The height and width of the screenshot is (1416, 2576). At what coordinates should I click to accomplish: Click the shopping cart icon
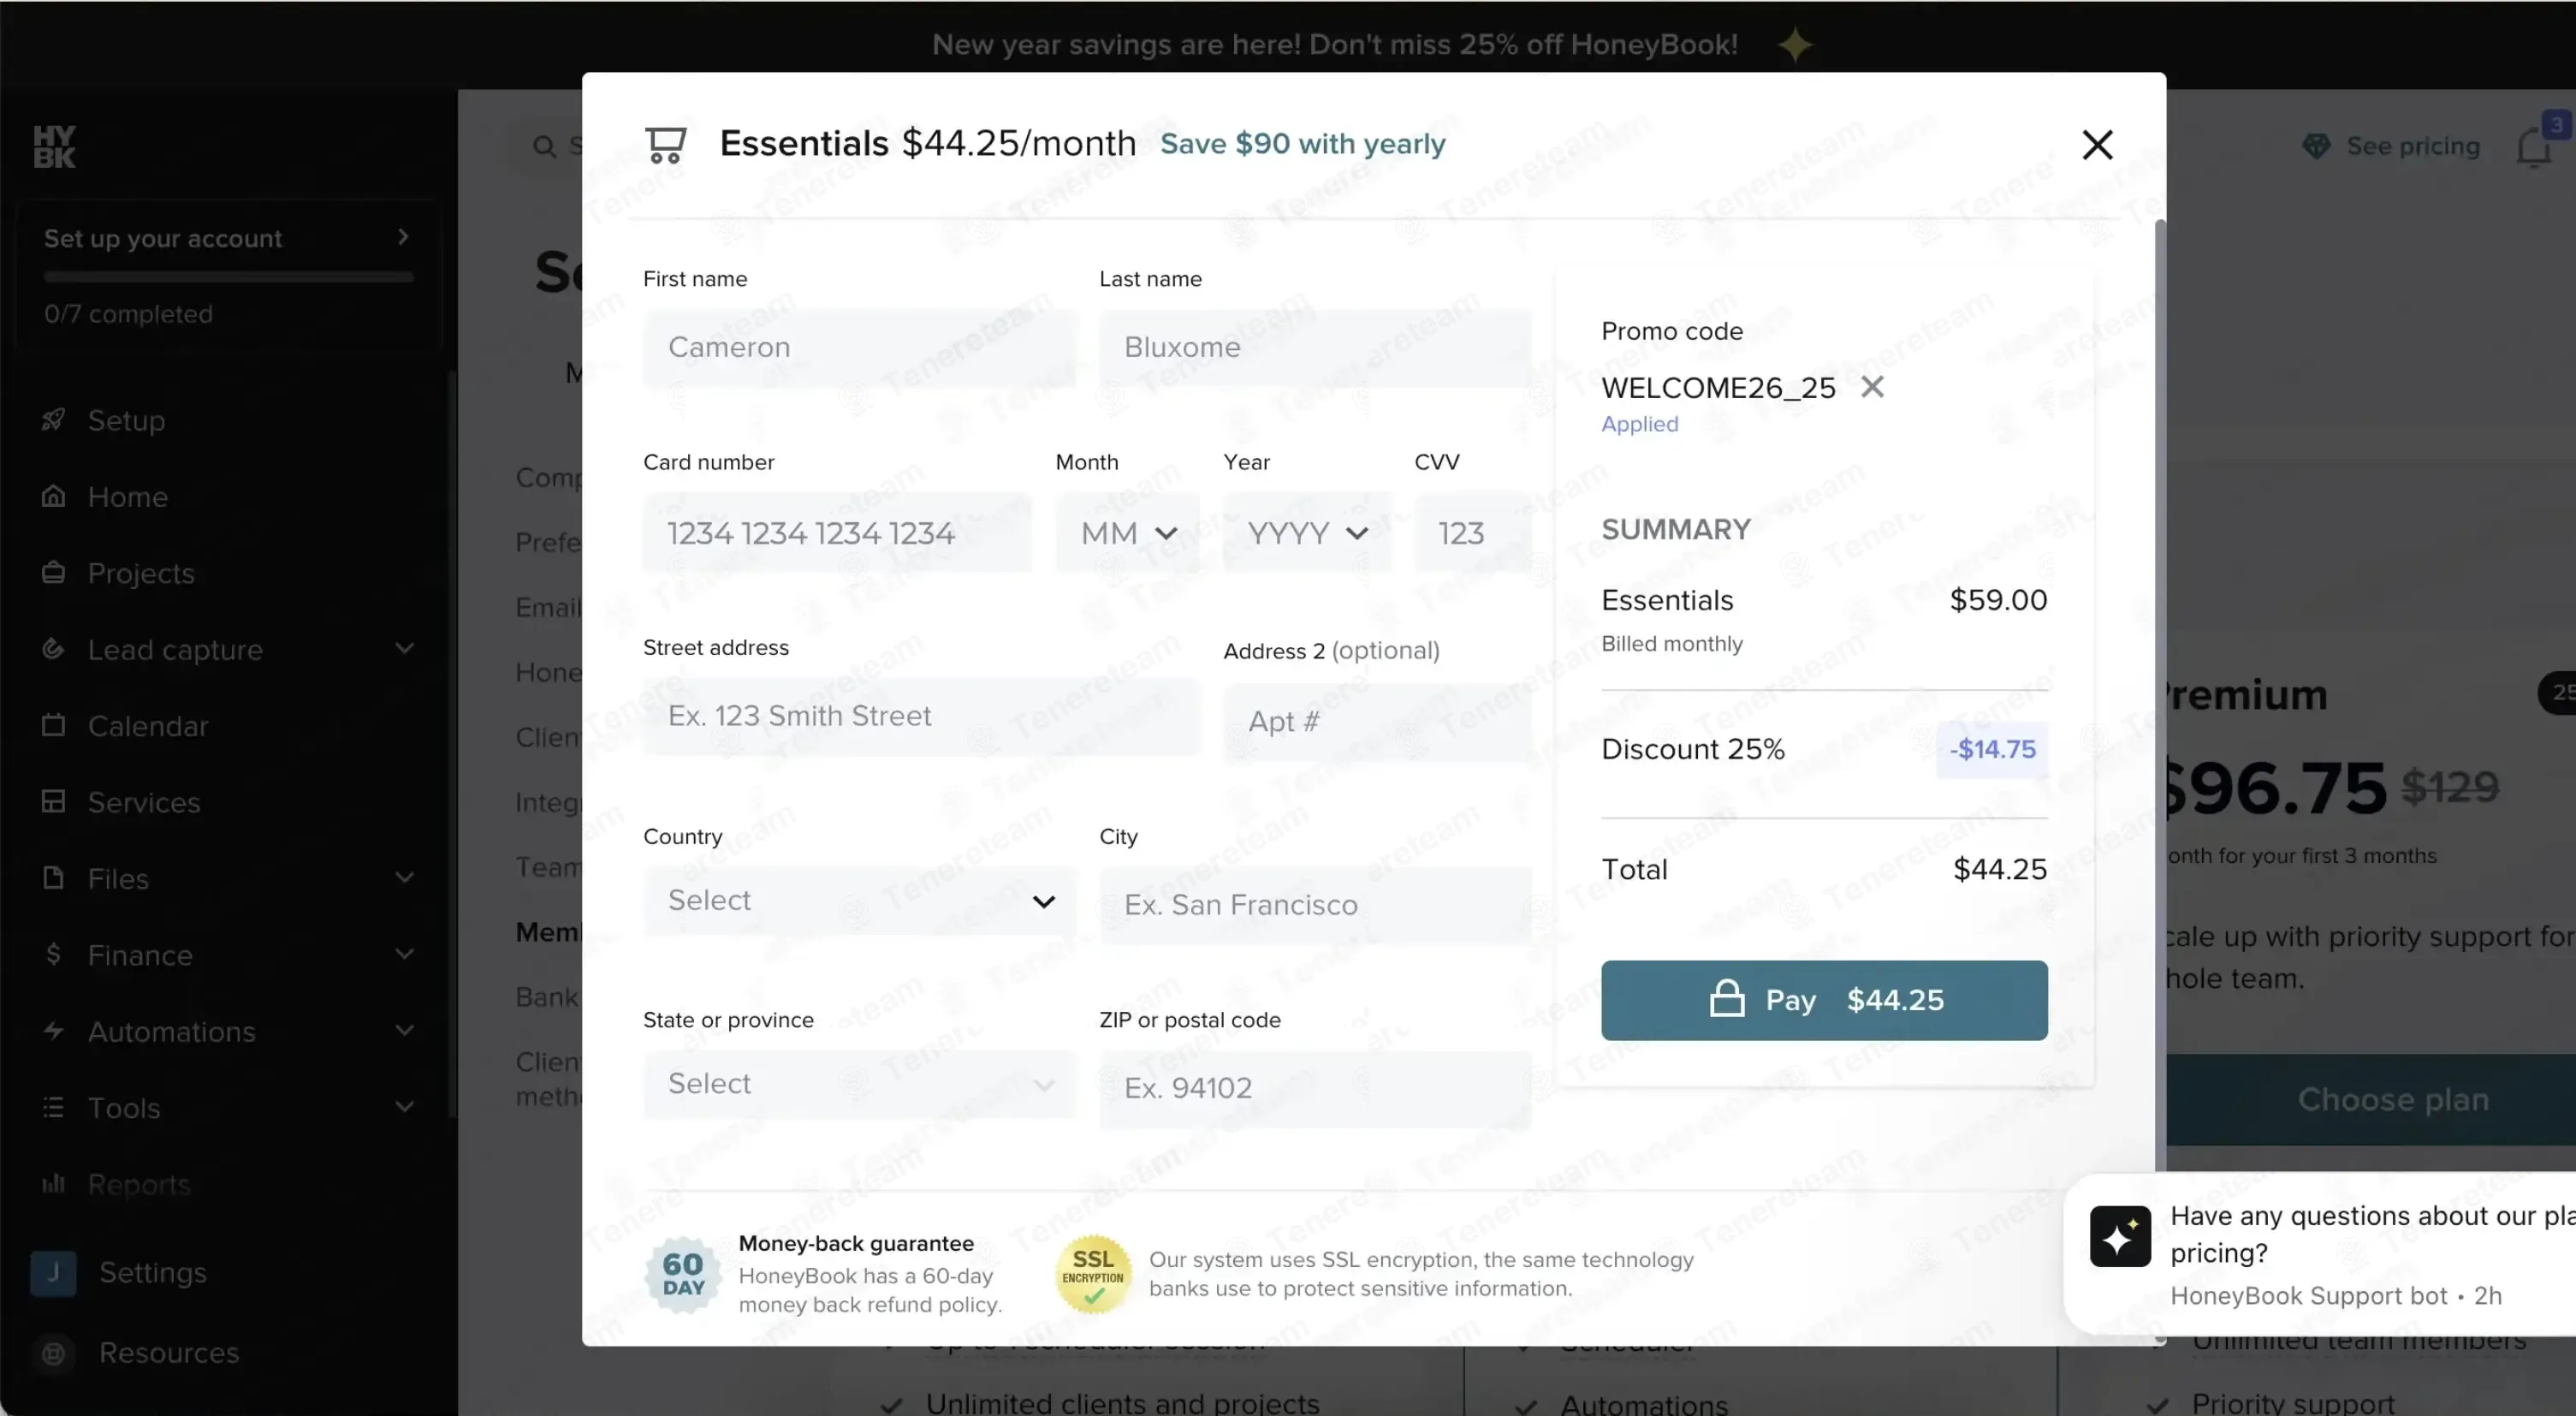[666, 145]
